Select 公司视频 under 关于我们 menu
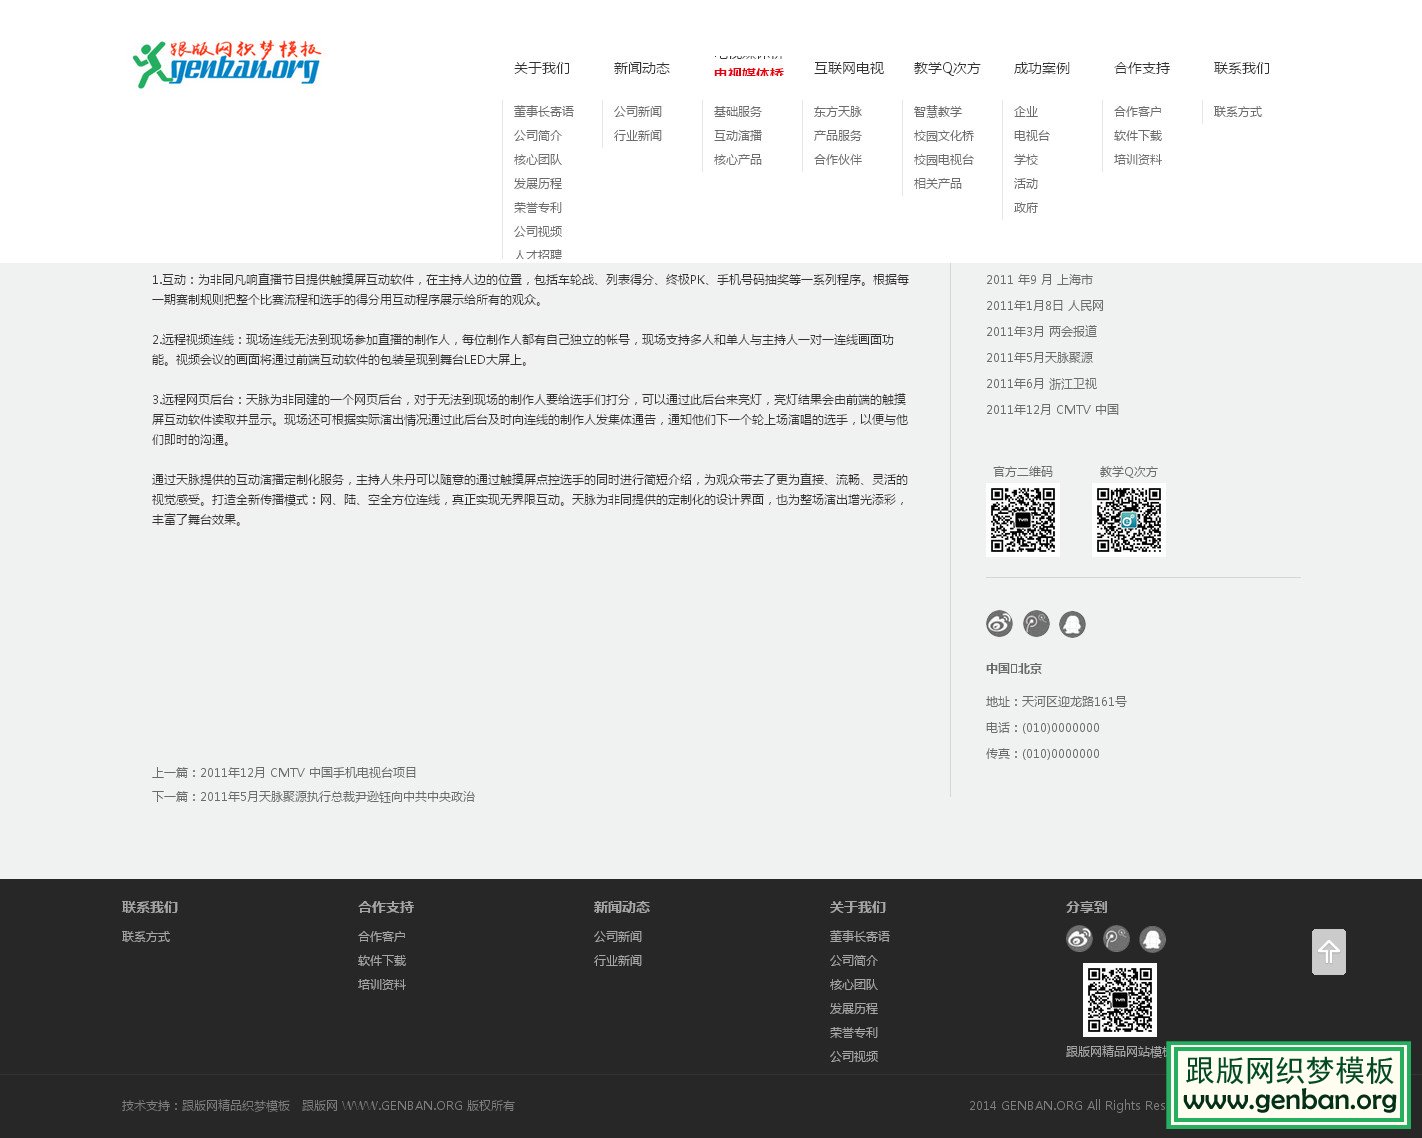1422x1138 pixels. (x=538, y=231)
